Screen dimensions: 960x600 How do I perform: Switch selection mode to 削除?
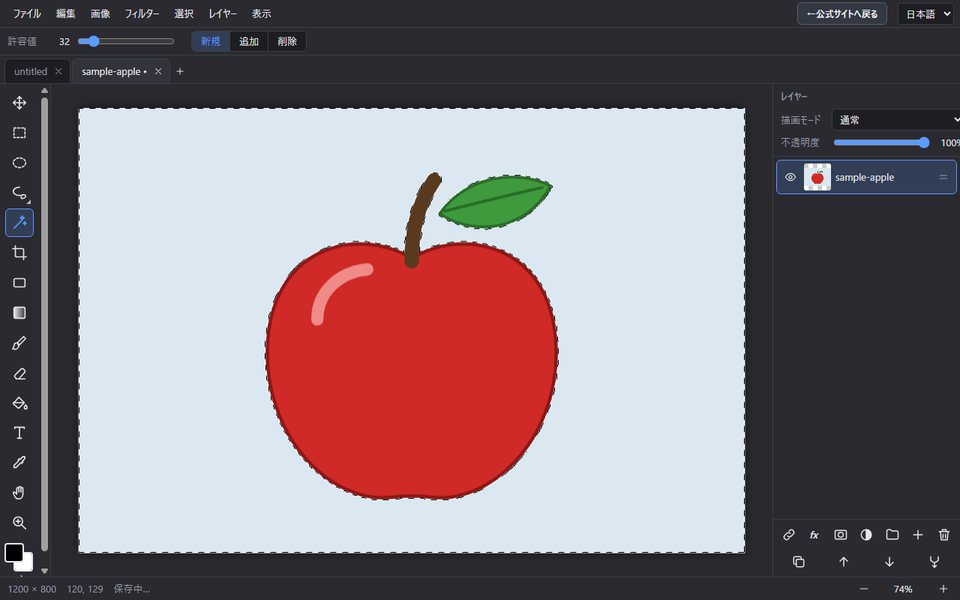[x=287, y=41]
